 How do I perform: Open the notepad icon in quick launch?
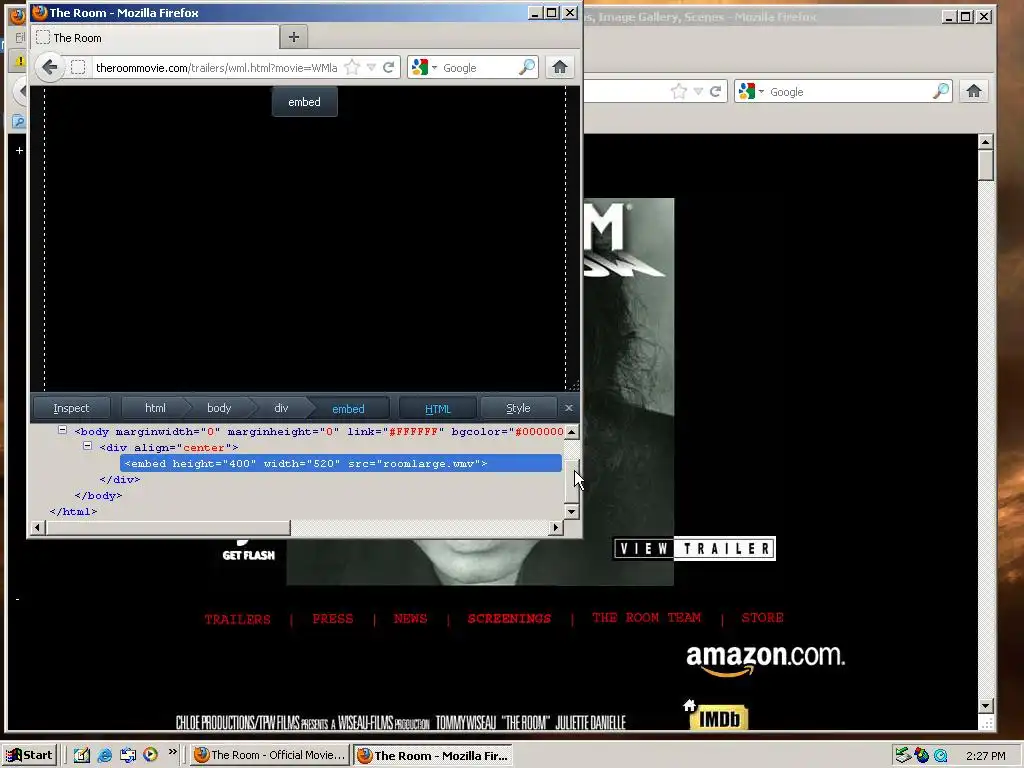(82, 755)
